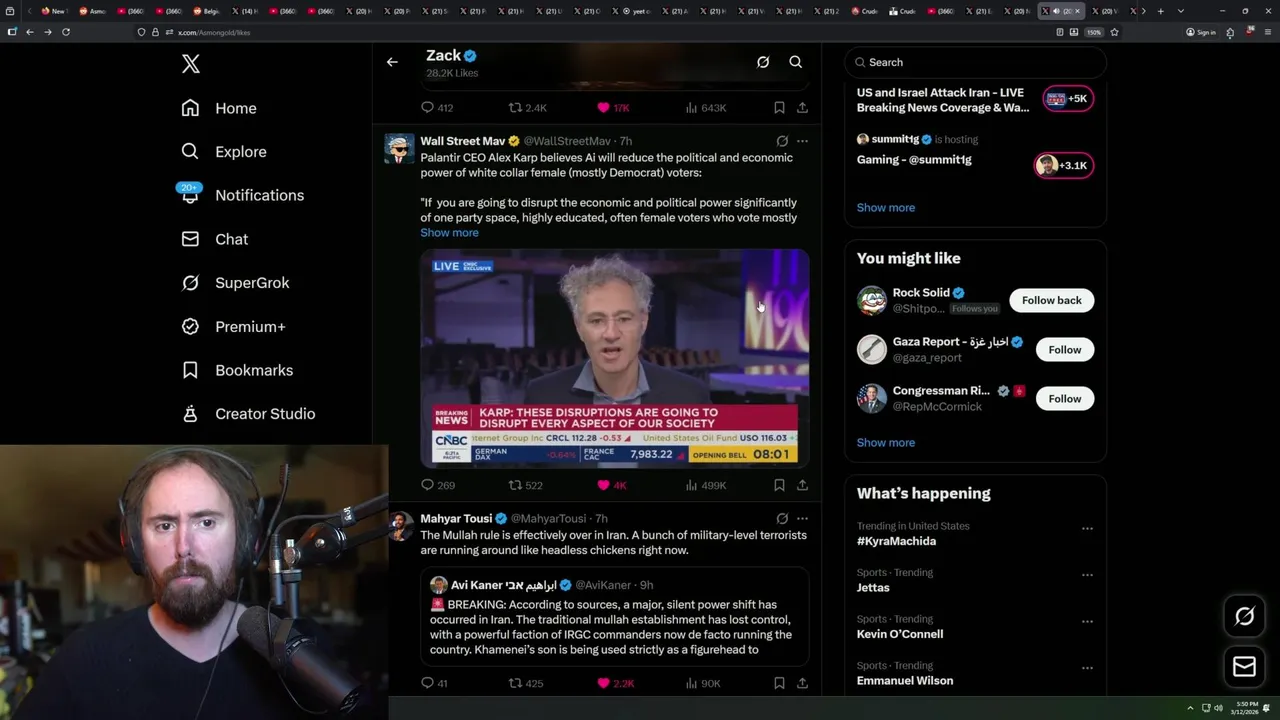
Task: Open Bookmarks in the sidebar
Action: (x=237, y=370)
